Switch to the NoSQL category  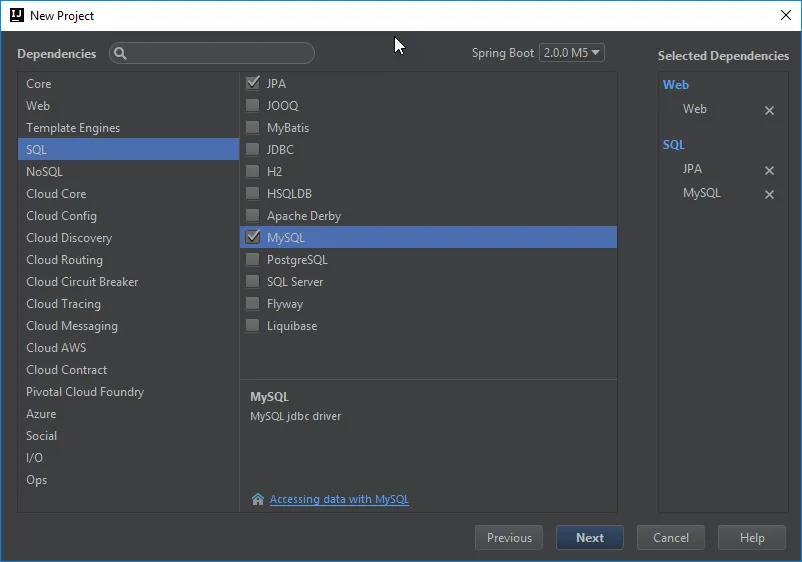(x=128, y=171)
